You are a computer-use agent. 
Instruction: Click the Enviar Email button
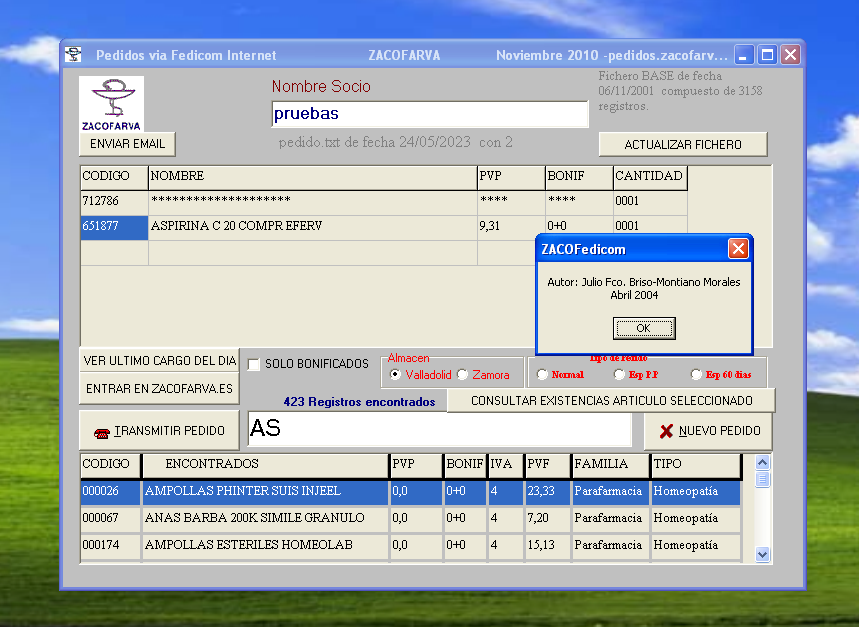127,144
